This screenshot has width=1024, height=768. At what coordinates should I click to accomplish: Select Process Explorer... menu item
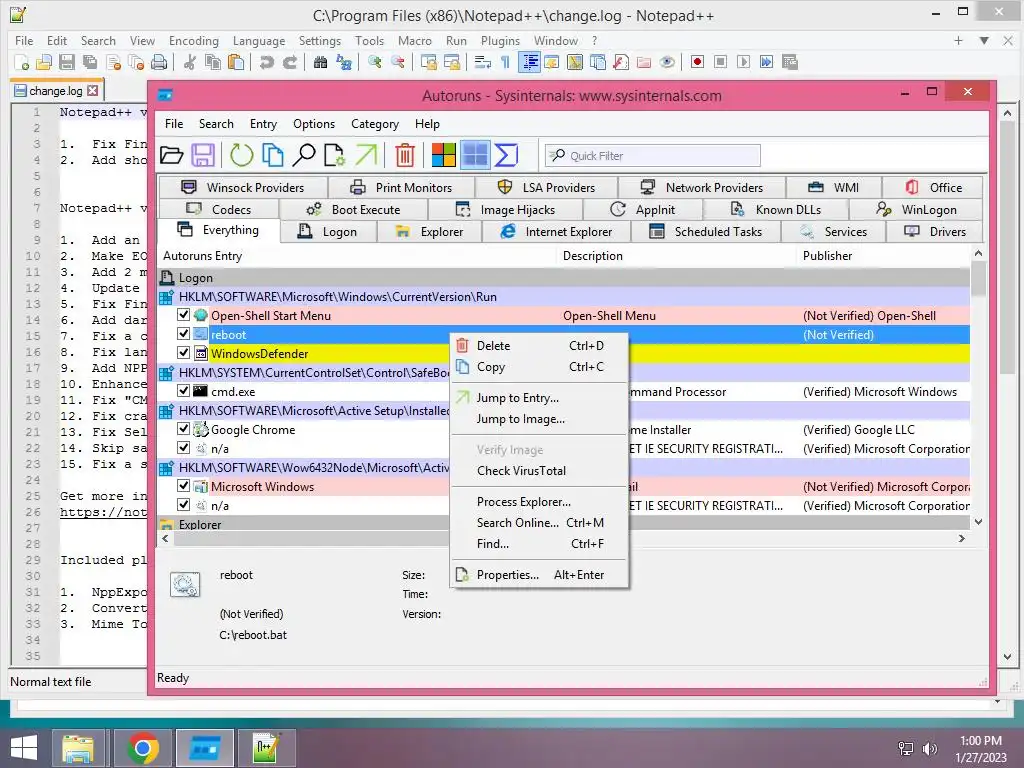pos(539,502)
